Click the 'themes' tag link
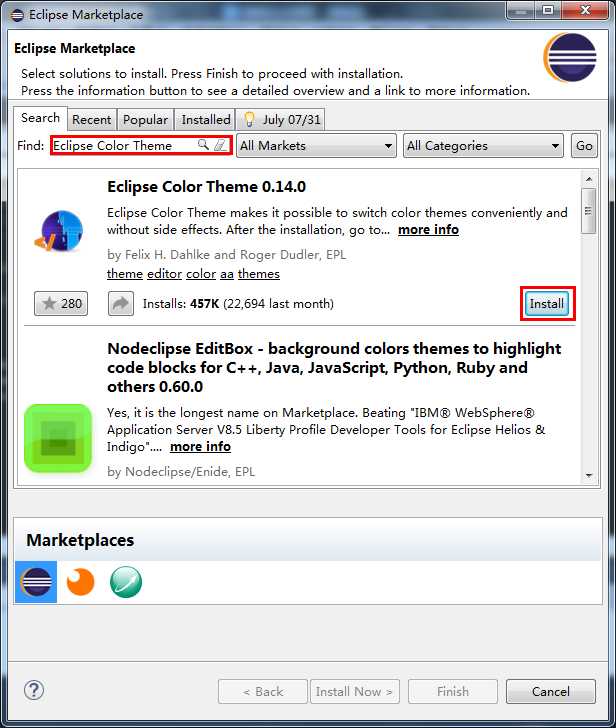616x728 pixels. click(259, 274)
